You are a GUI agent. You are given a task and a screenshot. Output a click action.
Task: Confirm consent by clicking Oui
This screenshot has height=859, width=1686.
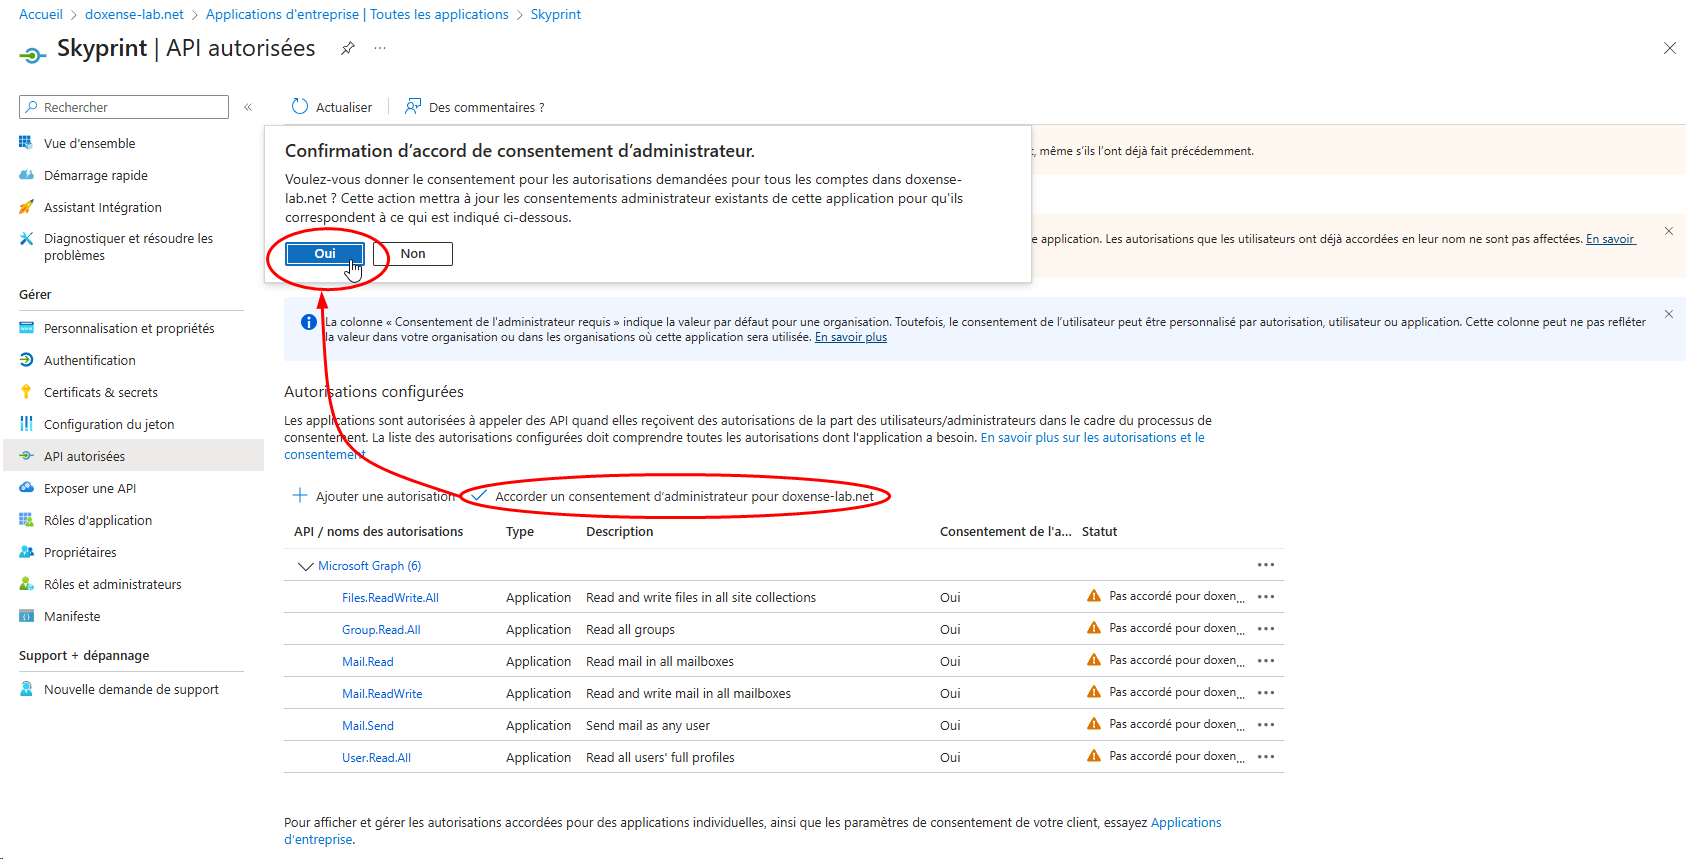[x=324, y=254]
